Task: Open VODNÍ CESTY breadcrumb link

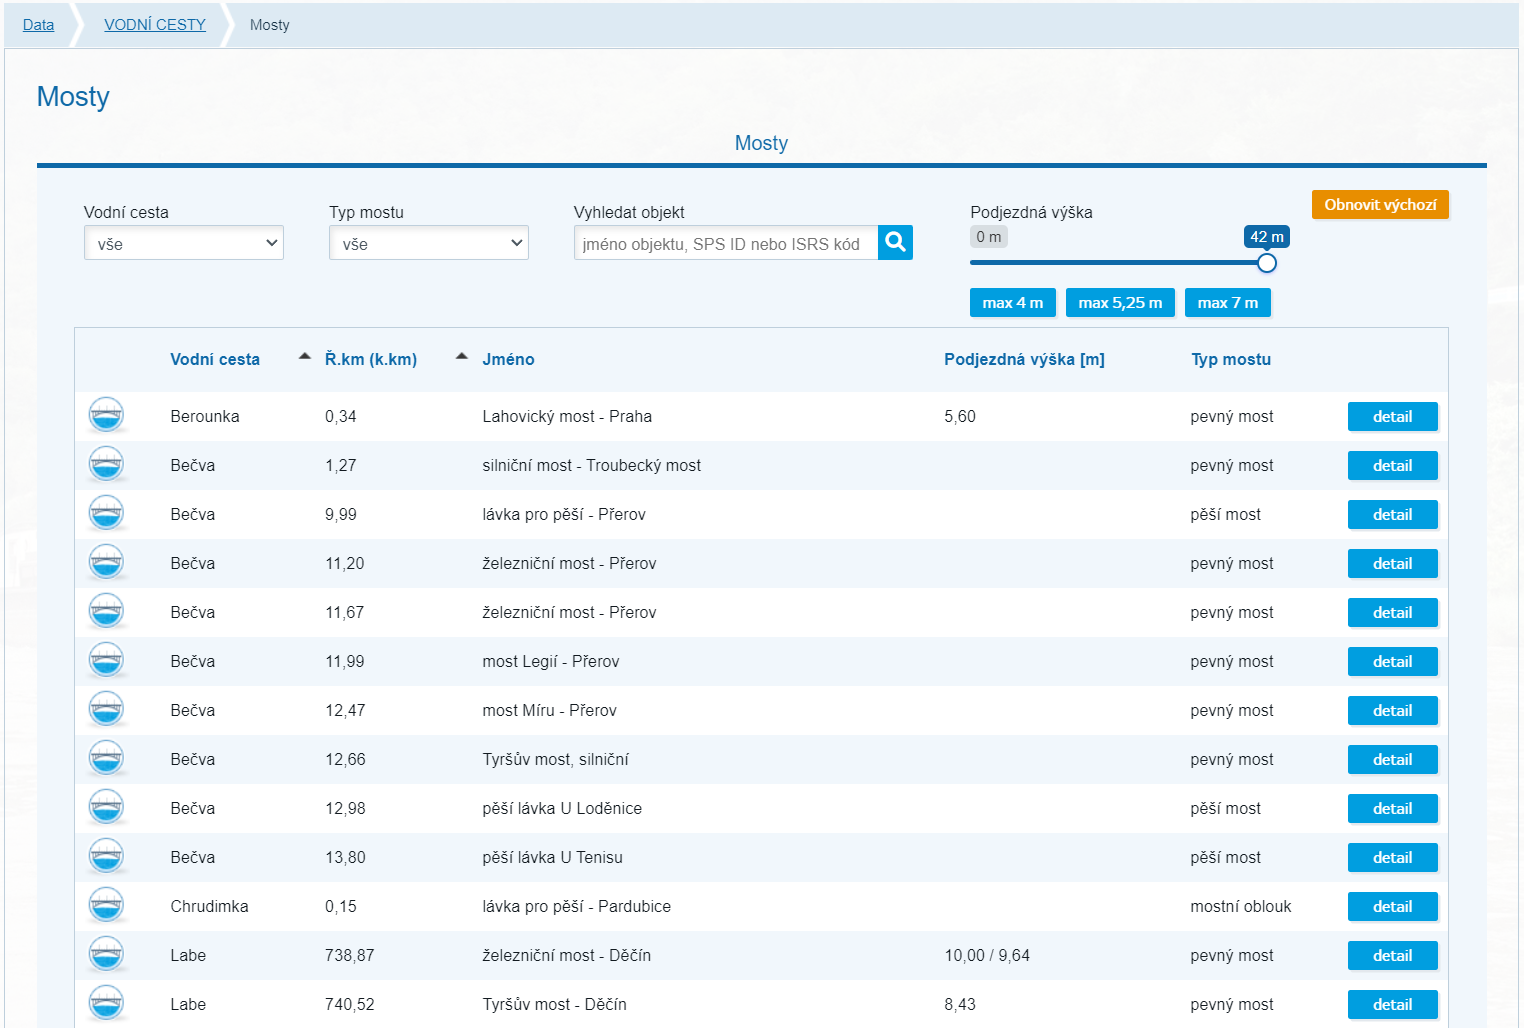Action: 155,25
